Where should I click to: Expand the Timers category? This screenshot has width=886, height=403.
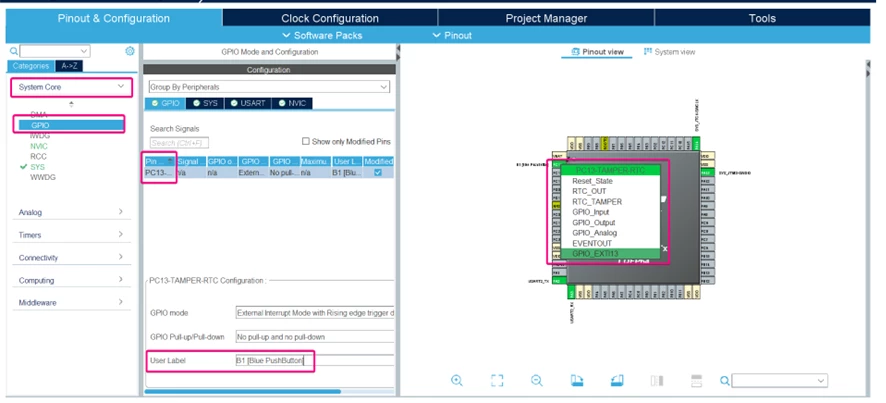click(71, 235)
